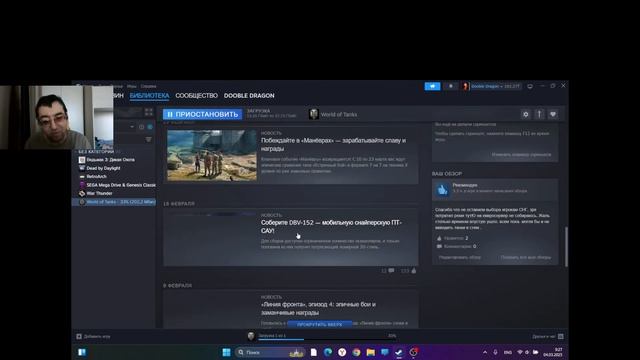
Task: Add World of Tanks to favorites heart
Action: [553, 114]
